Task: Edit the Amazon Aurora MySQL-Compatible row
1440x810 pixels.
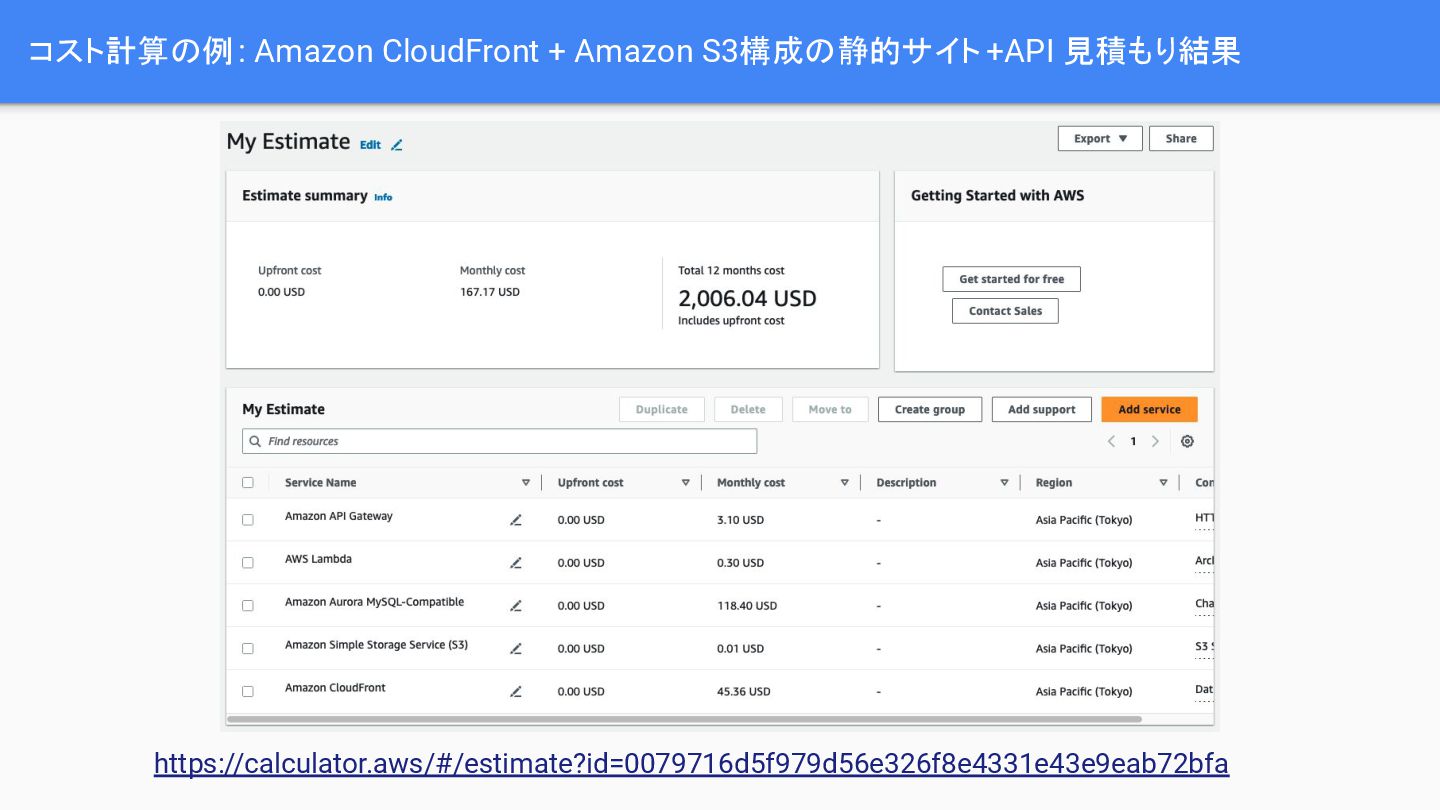Action: pos(516,606)
